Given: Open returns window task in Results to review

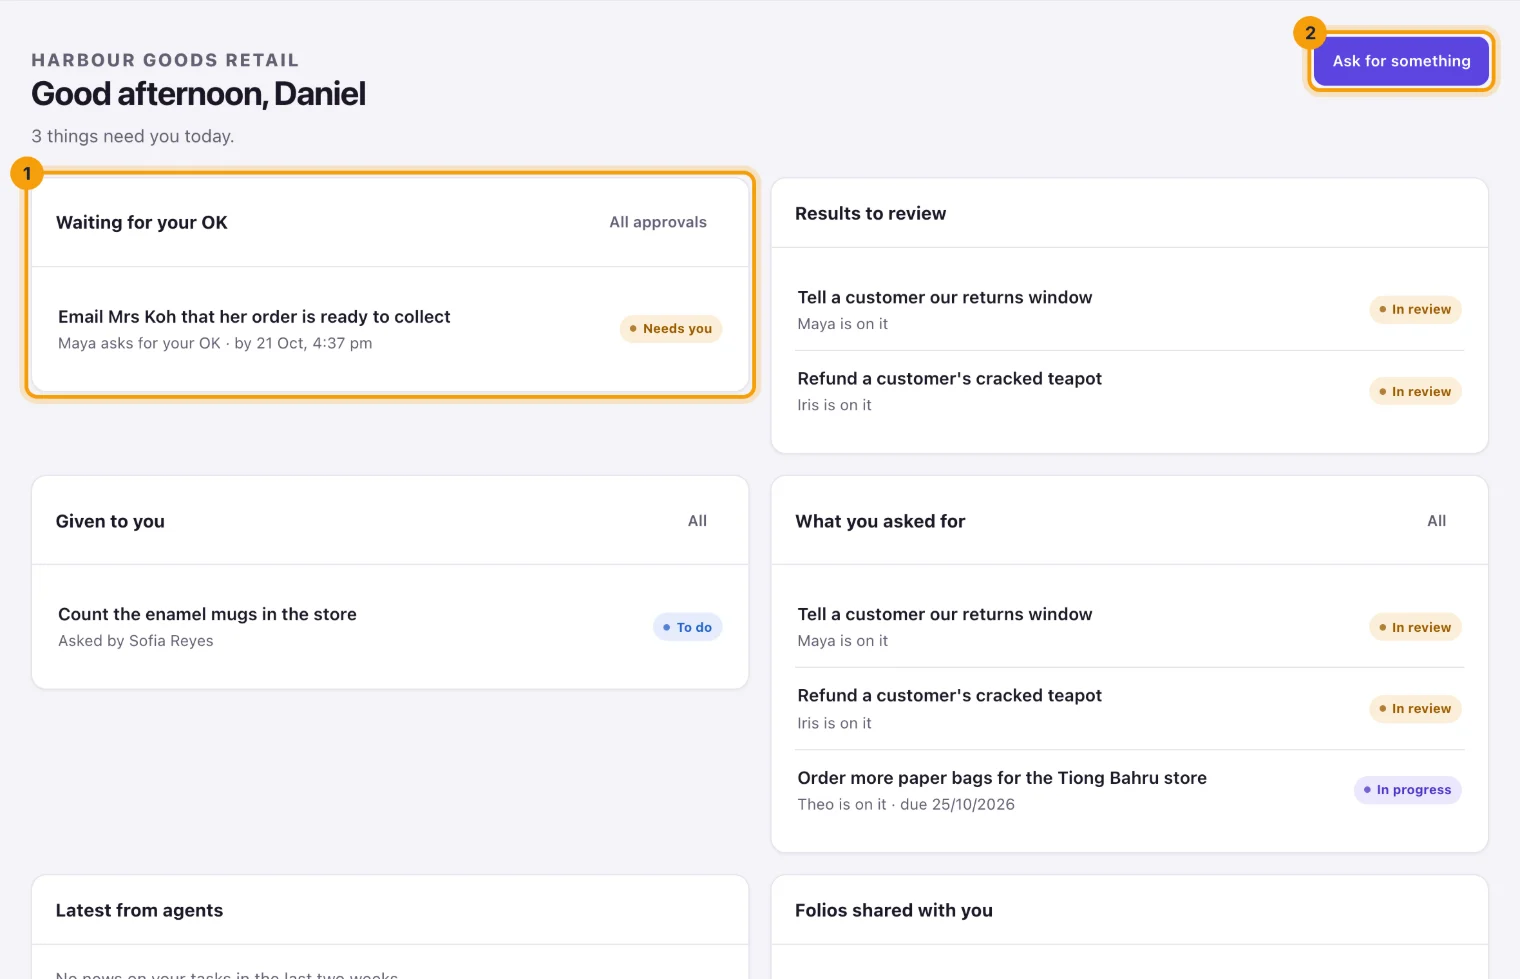Looking at the screenshot, I should [x=1130, y=310].
